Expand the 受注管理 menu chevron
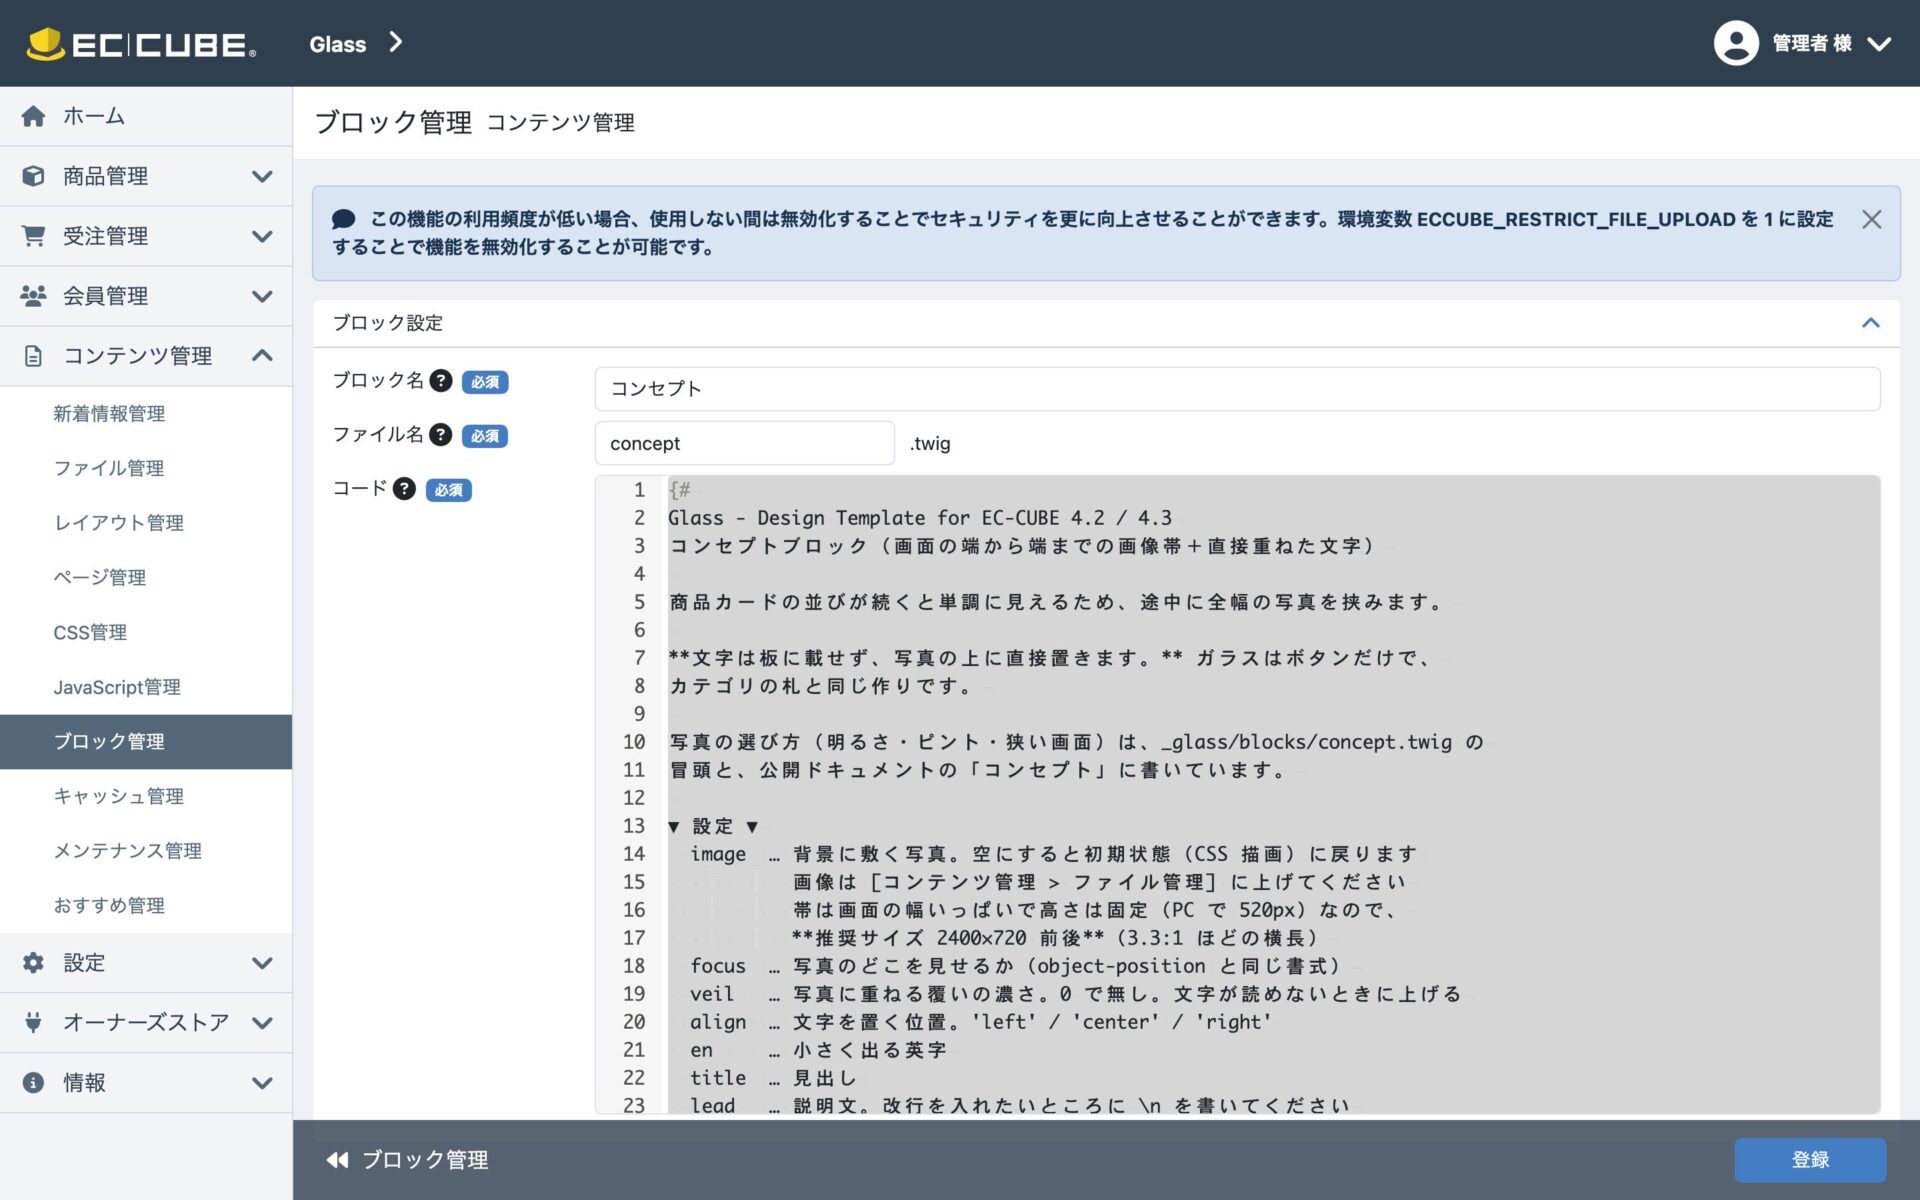 [262, 236]
